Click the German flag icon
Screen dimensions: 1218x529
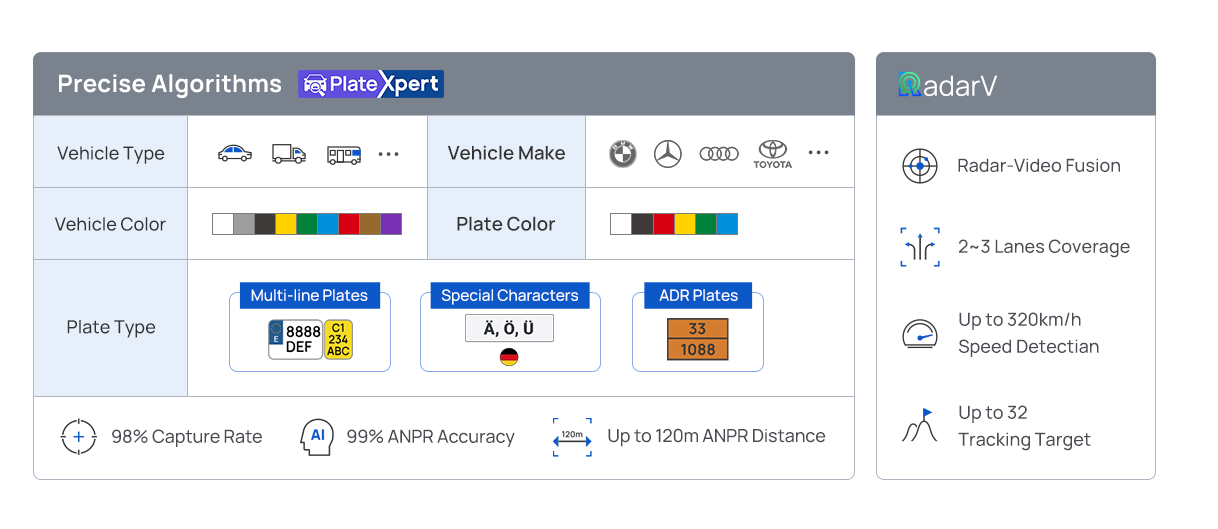tap(509, 357)
